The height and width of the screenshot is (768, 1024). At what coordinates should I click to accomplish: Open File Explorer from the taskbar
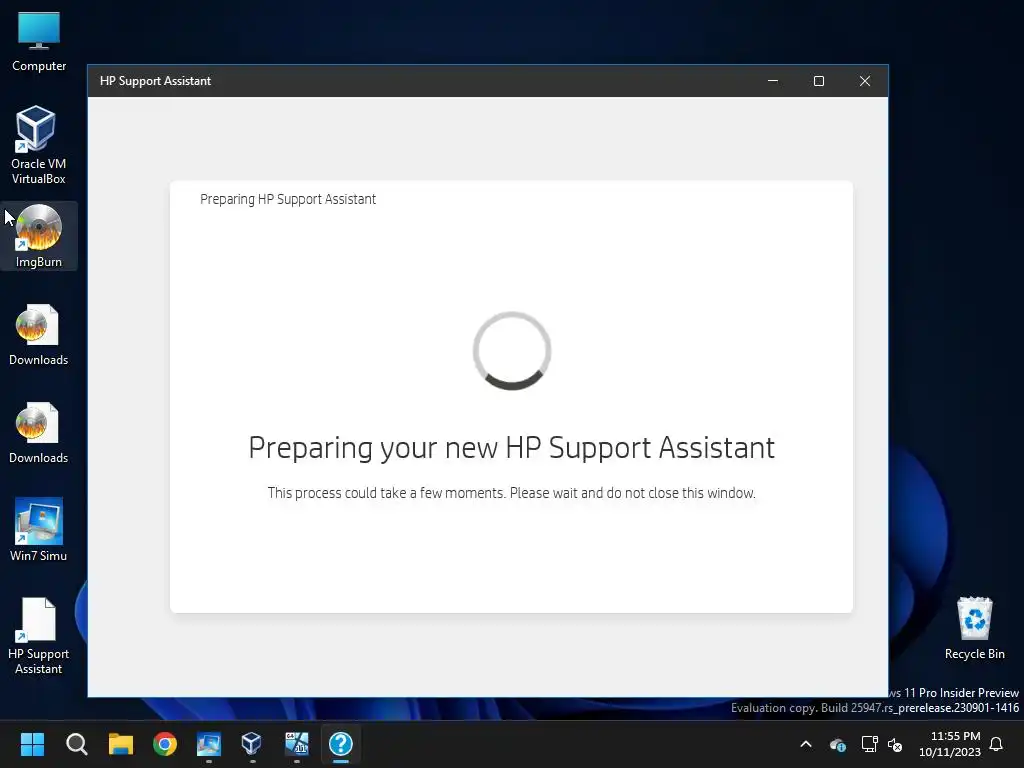pyautogui.click(x=121, y=744)
